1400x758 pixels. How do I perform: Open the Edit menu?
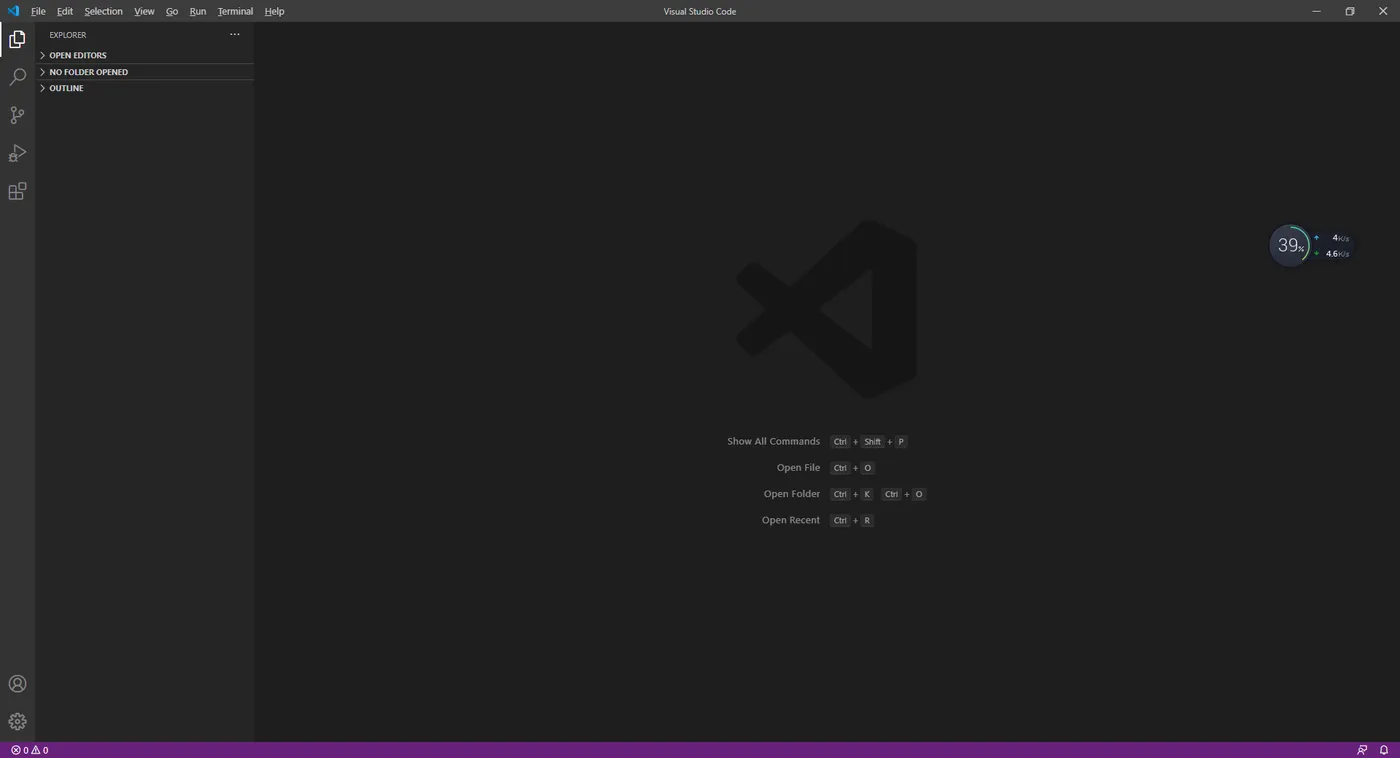pyautogui.click(x=65, y=11)
